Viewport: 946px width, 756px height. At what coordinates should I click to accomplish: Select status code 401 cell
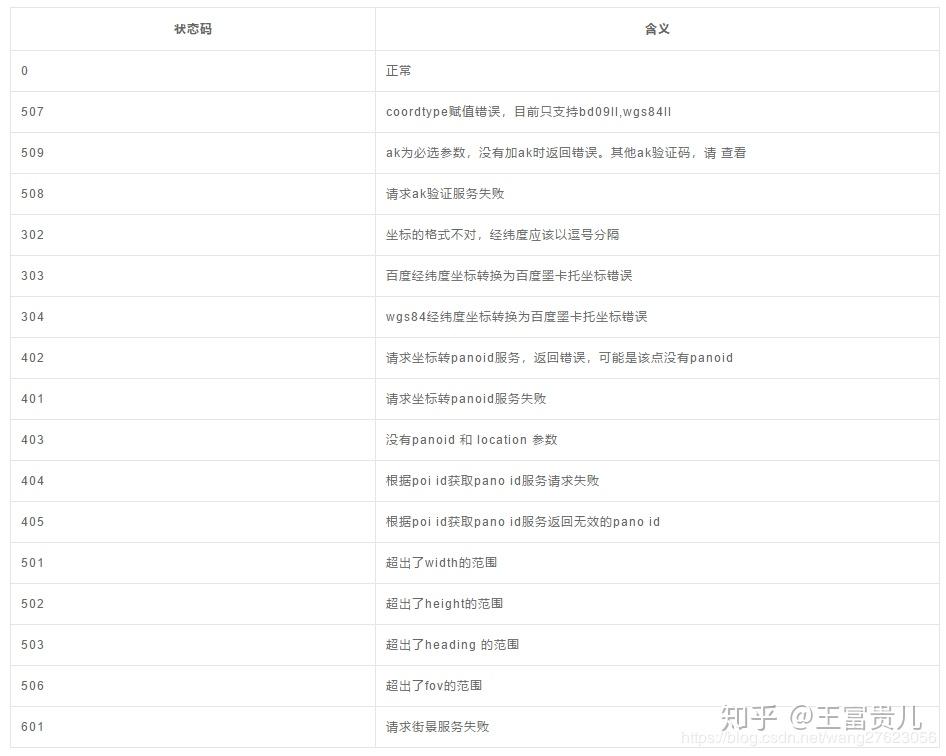pyautogui.click(x=193, y=399)
